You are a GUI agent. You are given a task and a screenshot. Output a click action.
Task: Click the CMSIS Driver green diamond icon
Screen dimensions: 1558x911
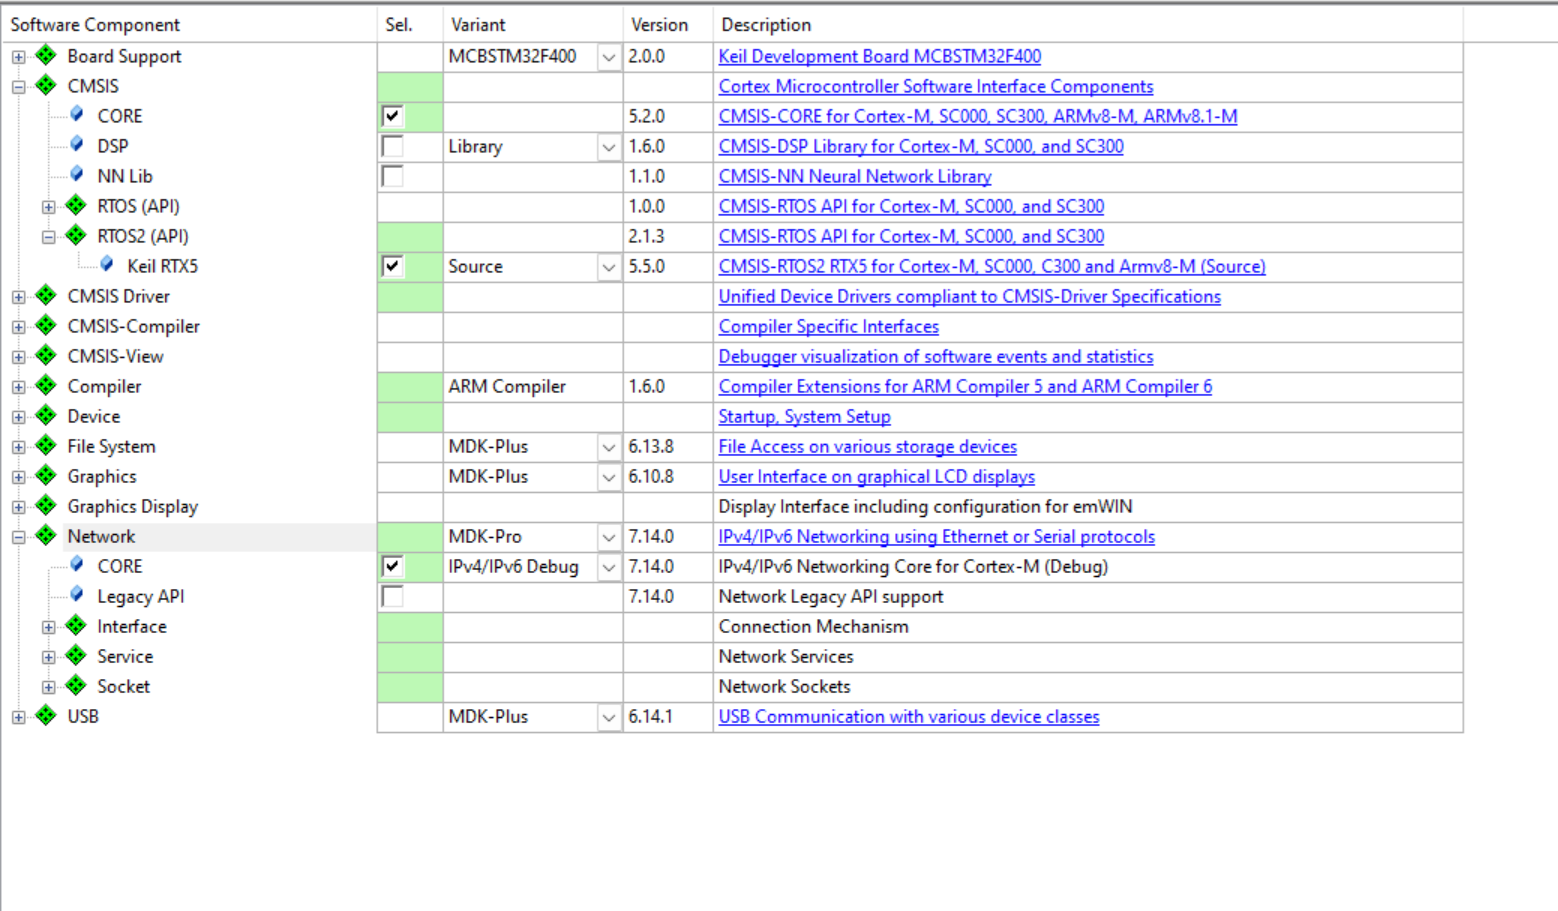[x=46, y=295]
